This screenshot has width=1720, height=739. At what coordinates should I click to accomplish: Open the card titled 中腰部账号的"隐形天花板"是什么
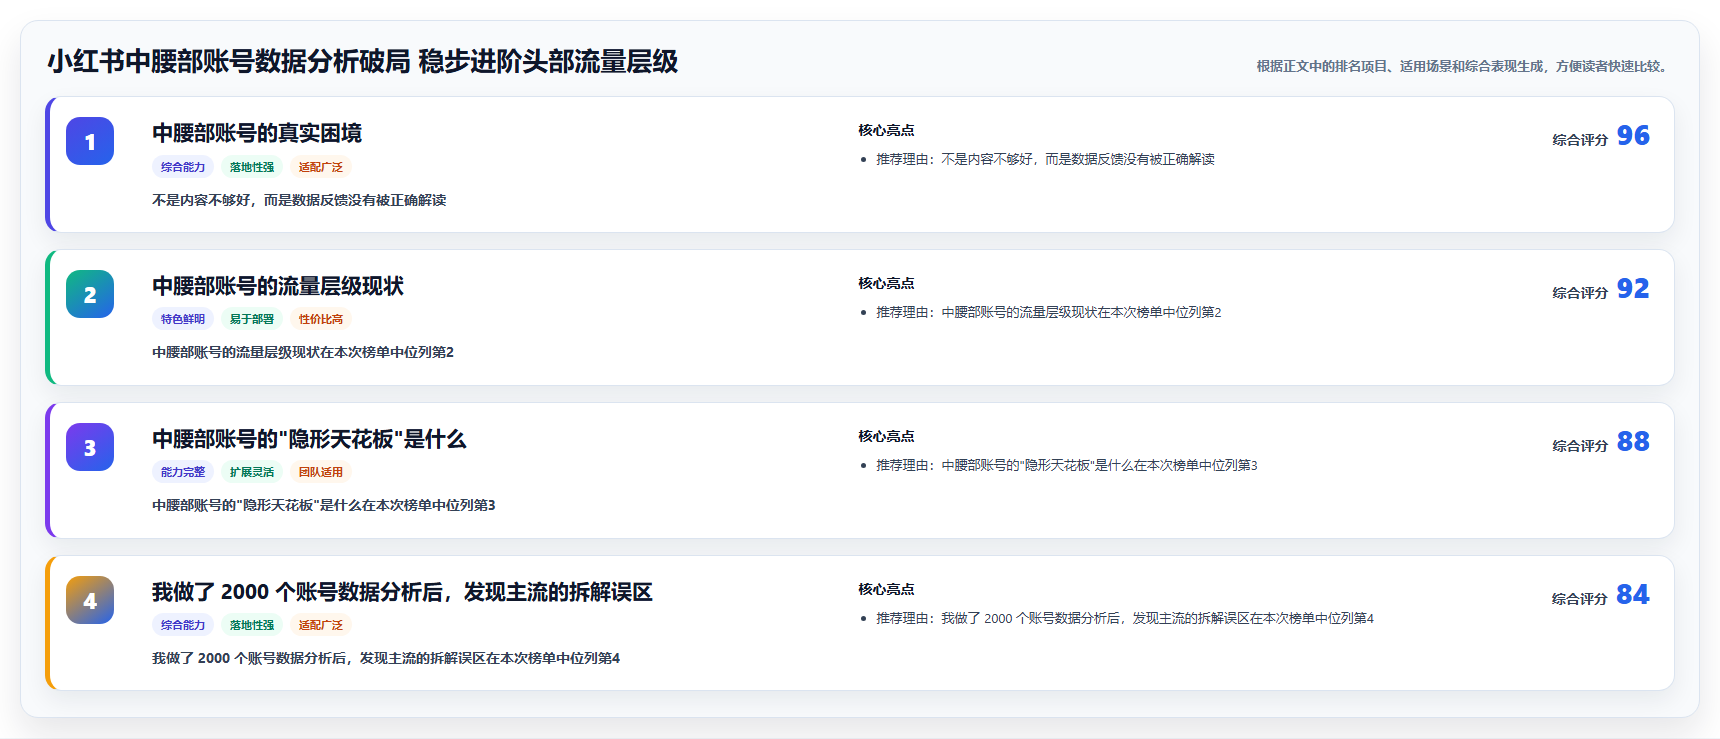(309, 439)
